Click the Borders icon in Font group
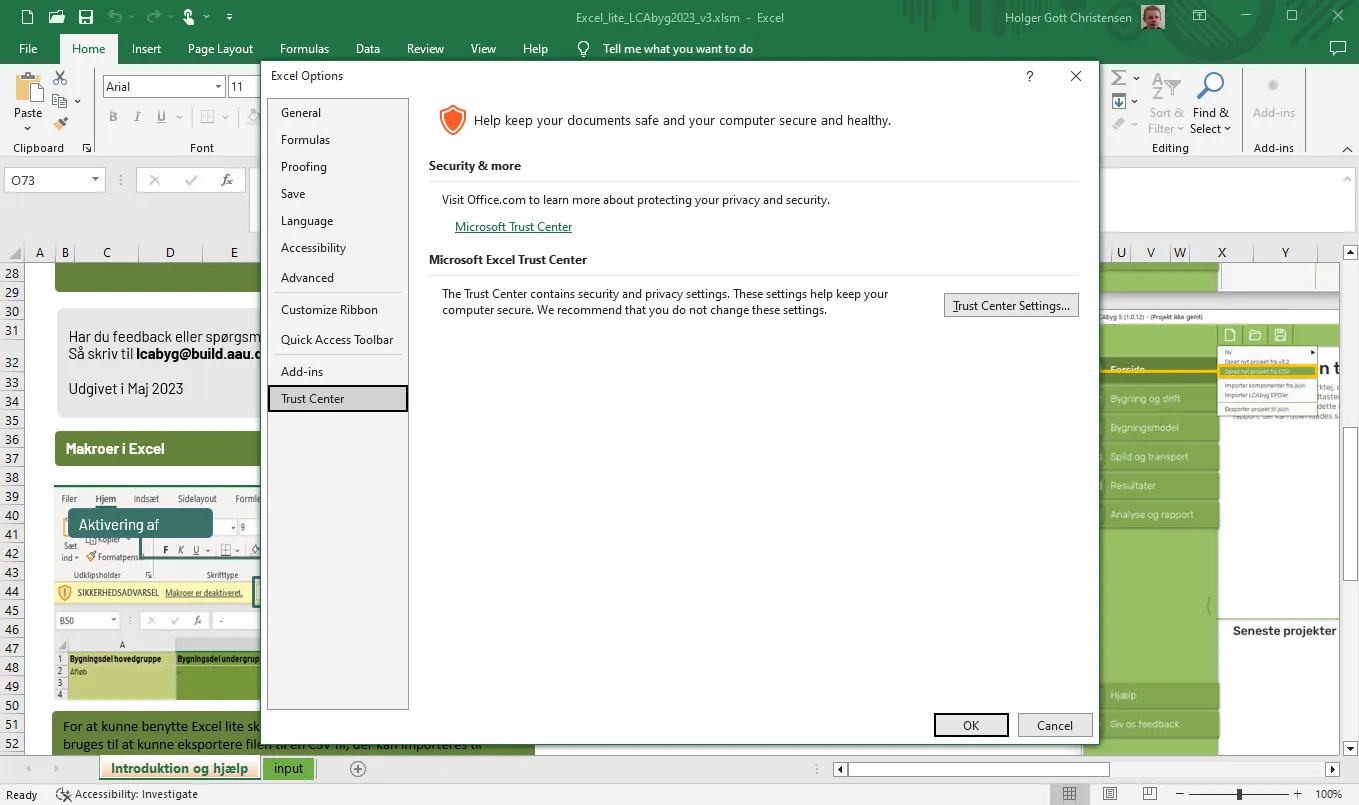 208,117
